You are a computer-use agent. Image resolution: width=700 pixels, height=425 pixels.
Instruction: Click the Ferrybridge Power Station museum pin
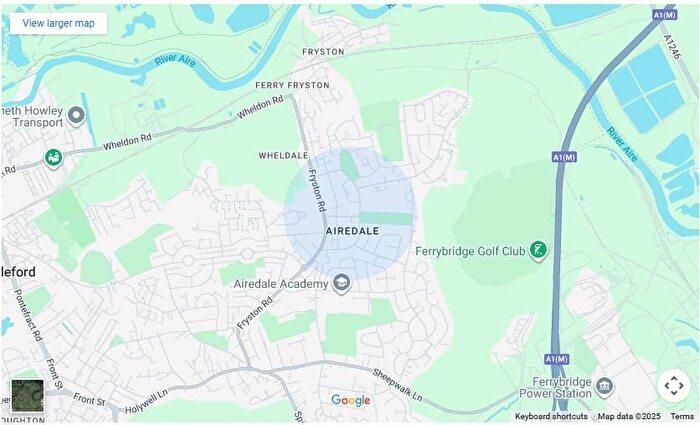[604, 387]
